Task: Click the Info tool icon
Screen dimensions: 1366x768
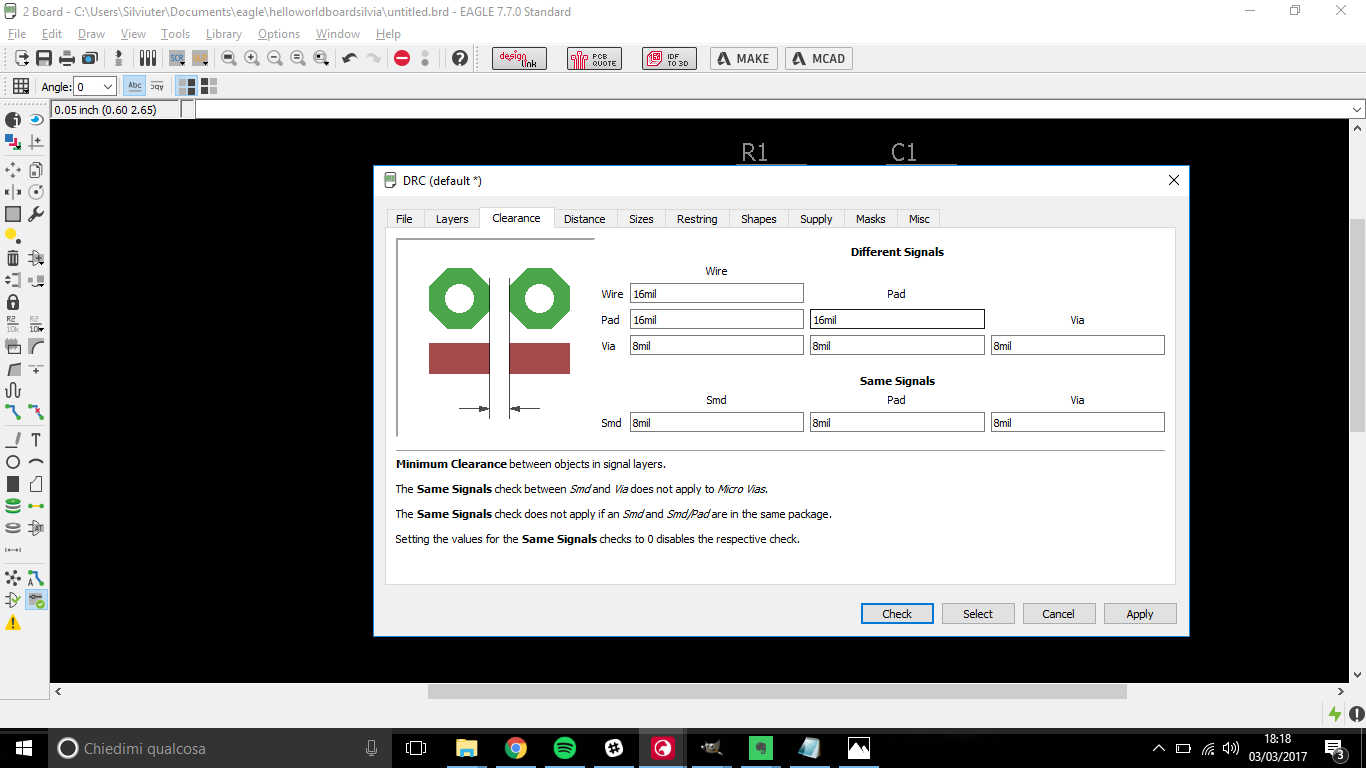Action: click(13, 119)
